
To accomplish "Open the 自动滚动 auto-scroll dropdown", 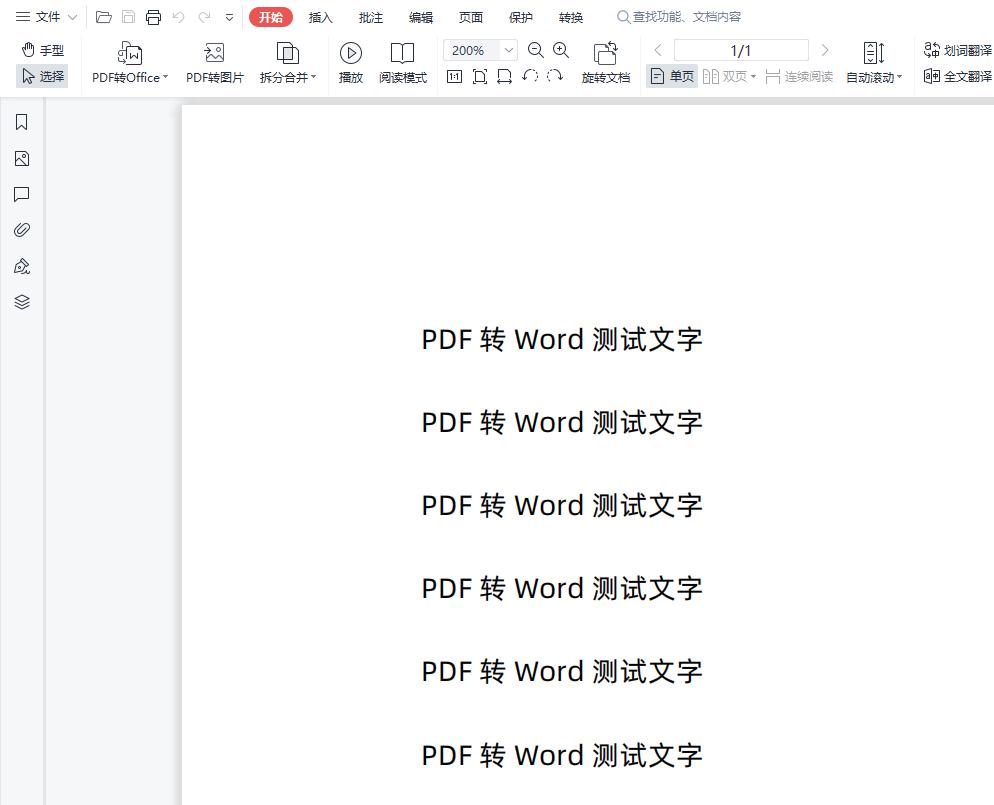I will click(x=874, y=75).
